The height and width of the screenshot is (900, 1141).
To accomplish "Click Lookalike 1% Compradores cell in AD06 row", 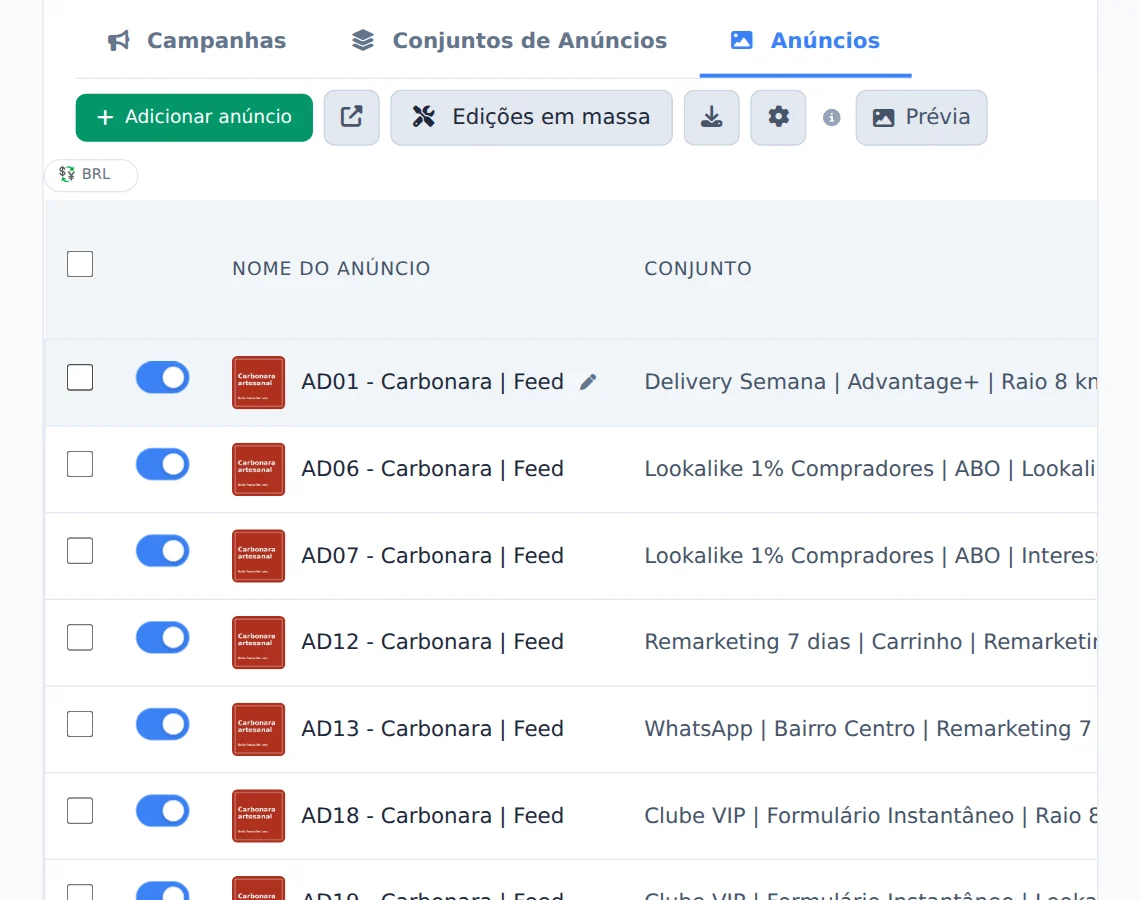I will 870,469.
